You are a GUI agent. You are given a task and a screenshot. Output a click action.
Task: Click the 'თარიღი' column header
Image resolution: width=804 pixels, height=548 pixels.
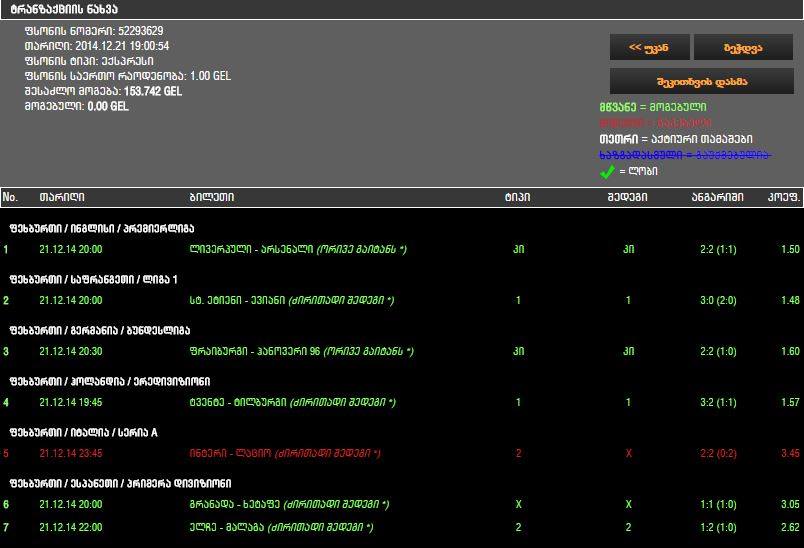62,197
